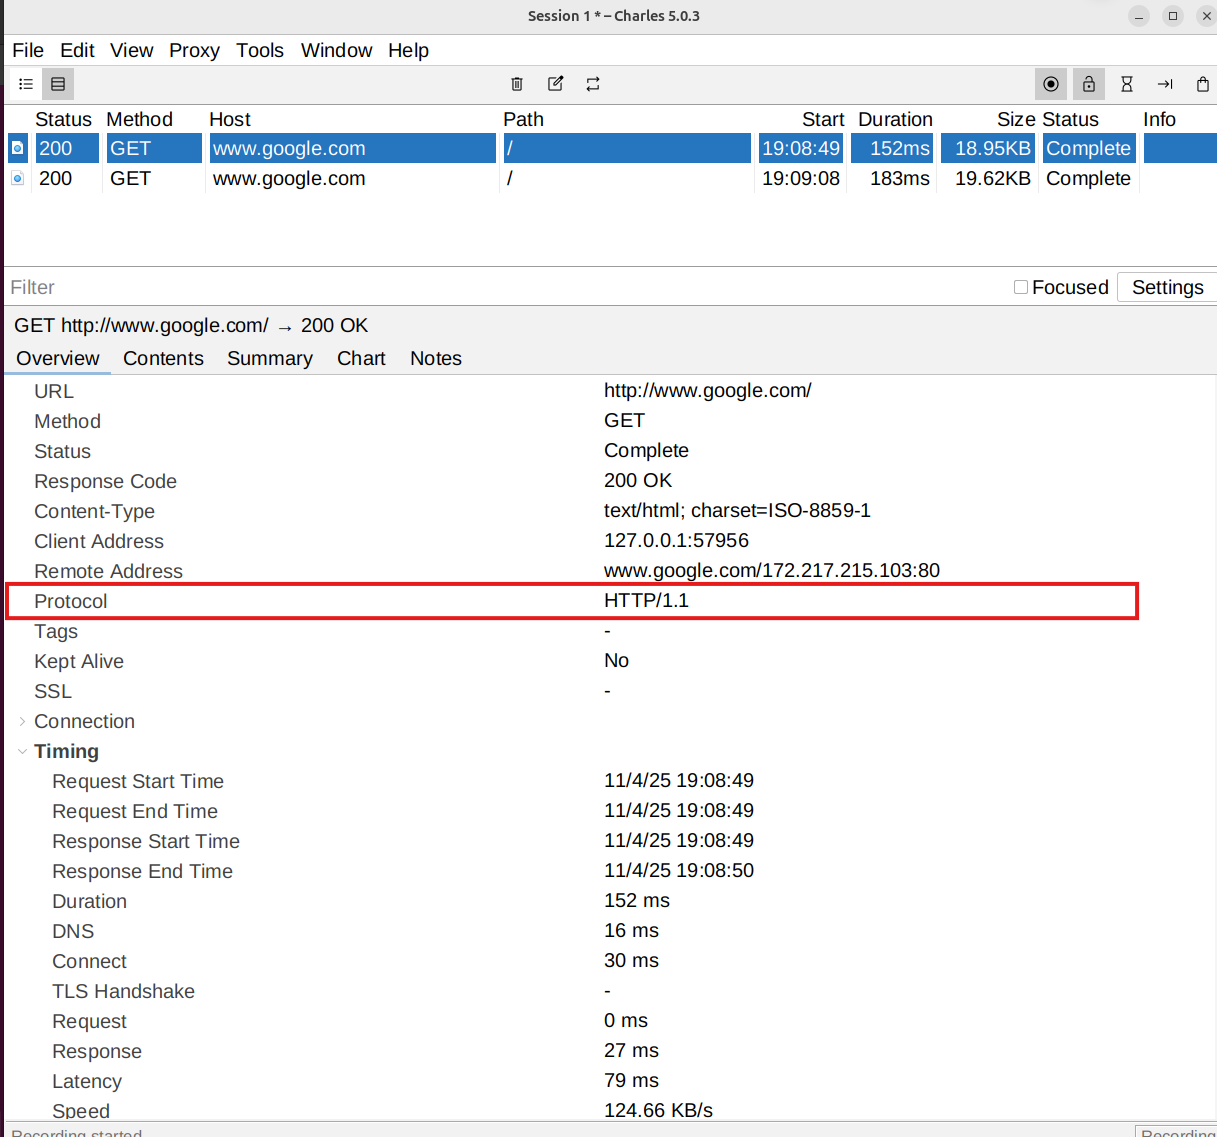Screen dimensions: 1217x1137
Task: Click the Repeat request icon
Action: click(593, 84)
